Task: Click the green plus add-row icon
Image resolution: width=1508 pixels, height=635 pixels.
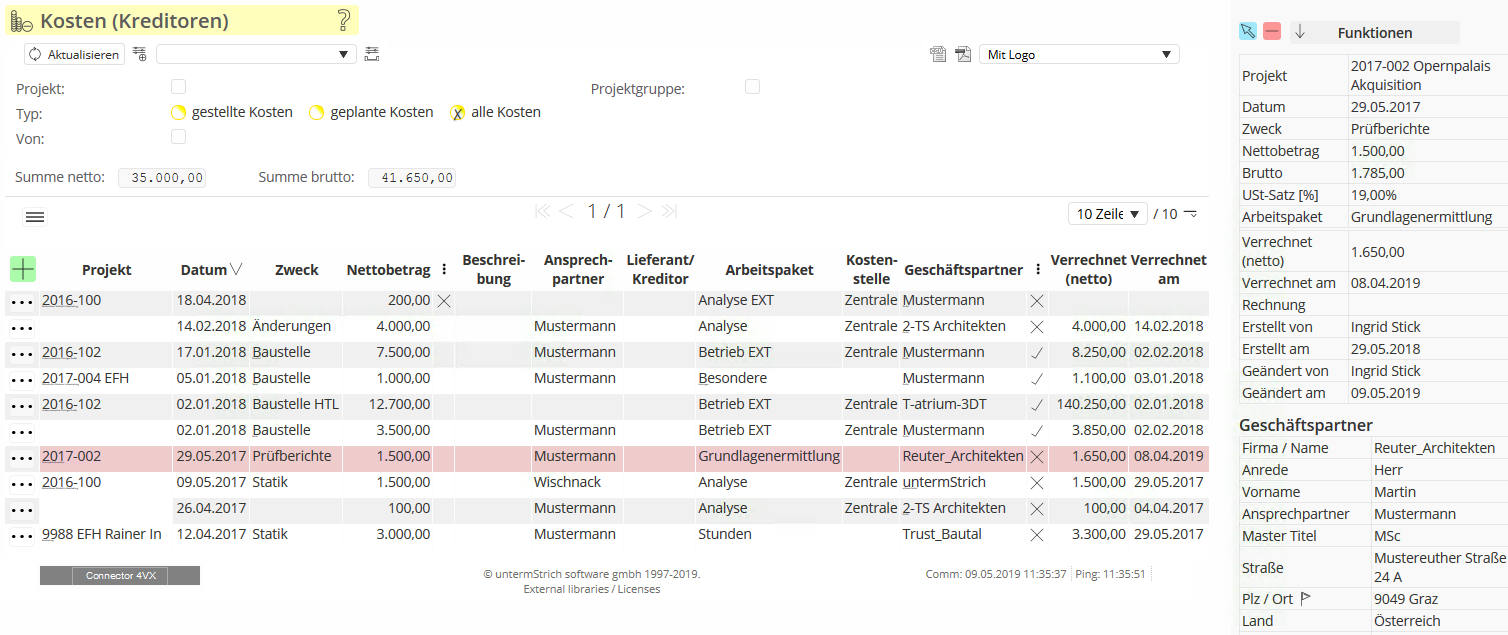Action: [23, 269]
